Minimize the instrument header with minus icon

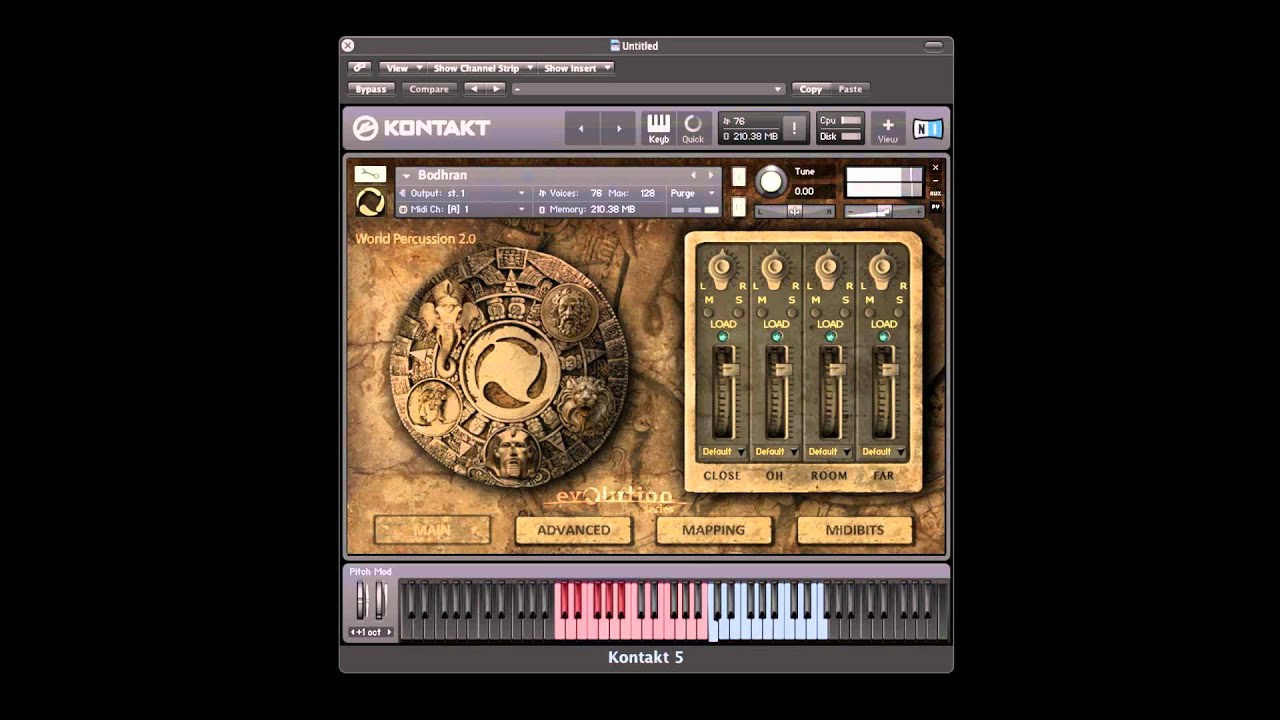coord(936,181)
